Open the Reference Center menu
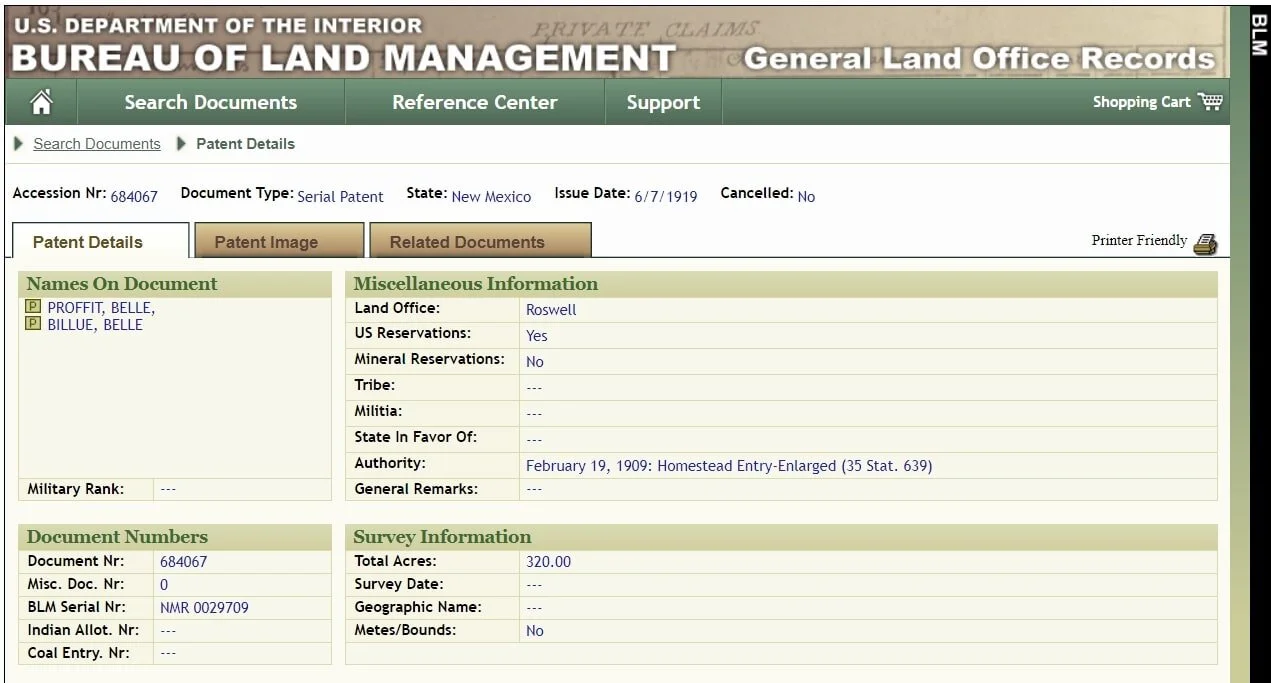Viewport: 1271px width, 683px height. coord(475,102)
